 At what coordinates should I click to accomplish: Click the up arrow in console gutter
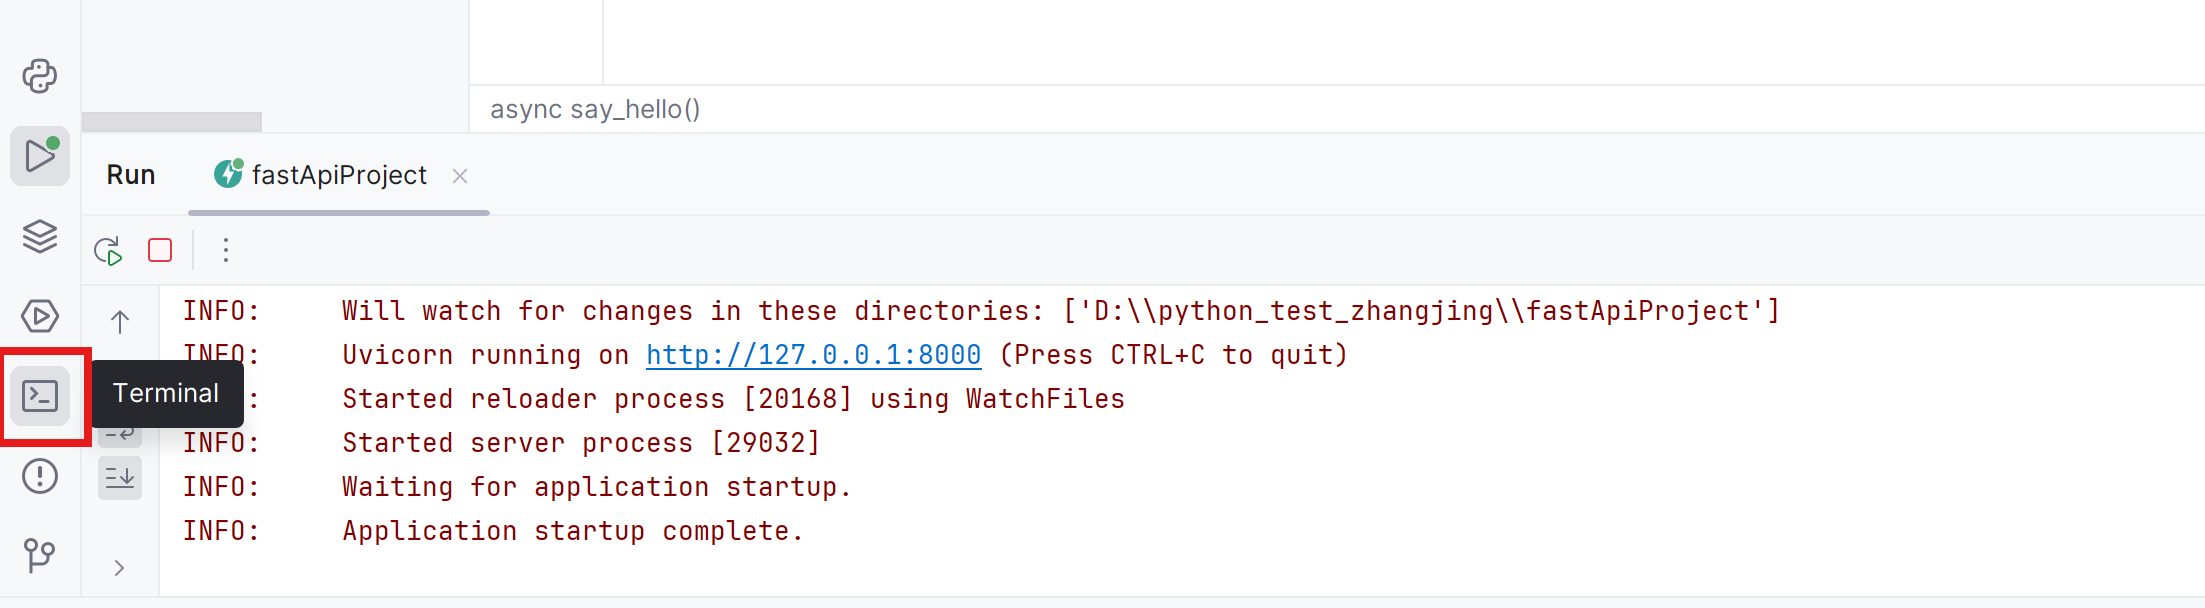(x=120, y=322)
